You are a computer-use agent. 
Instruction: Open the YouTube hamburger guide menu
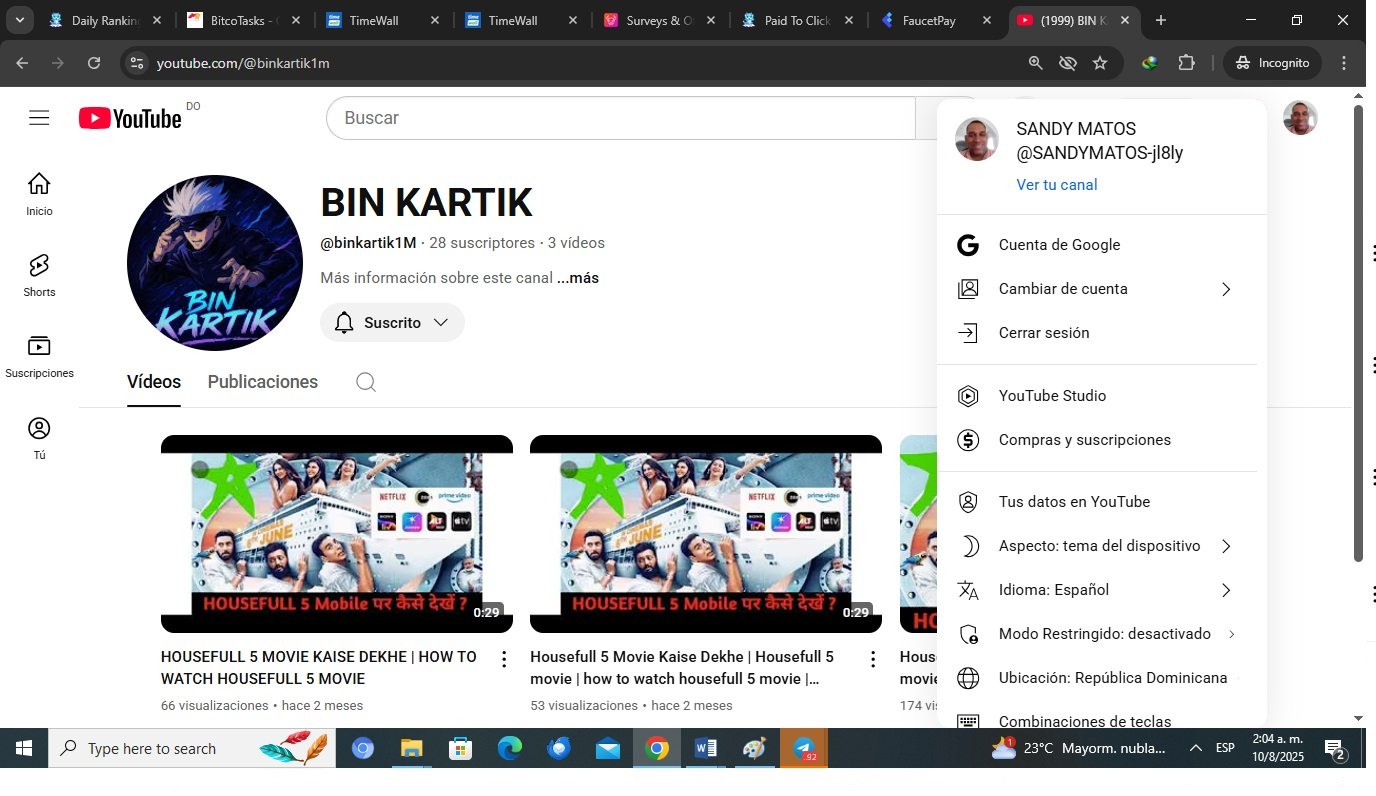coord(39,118)
